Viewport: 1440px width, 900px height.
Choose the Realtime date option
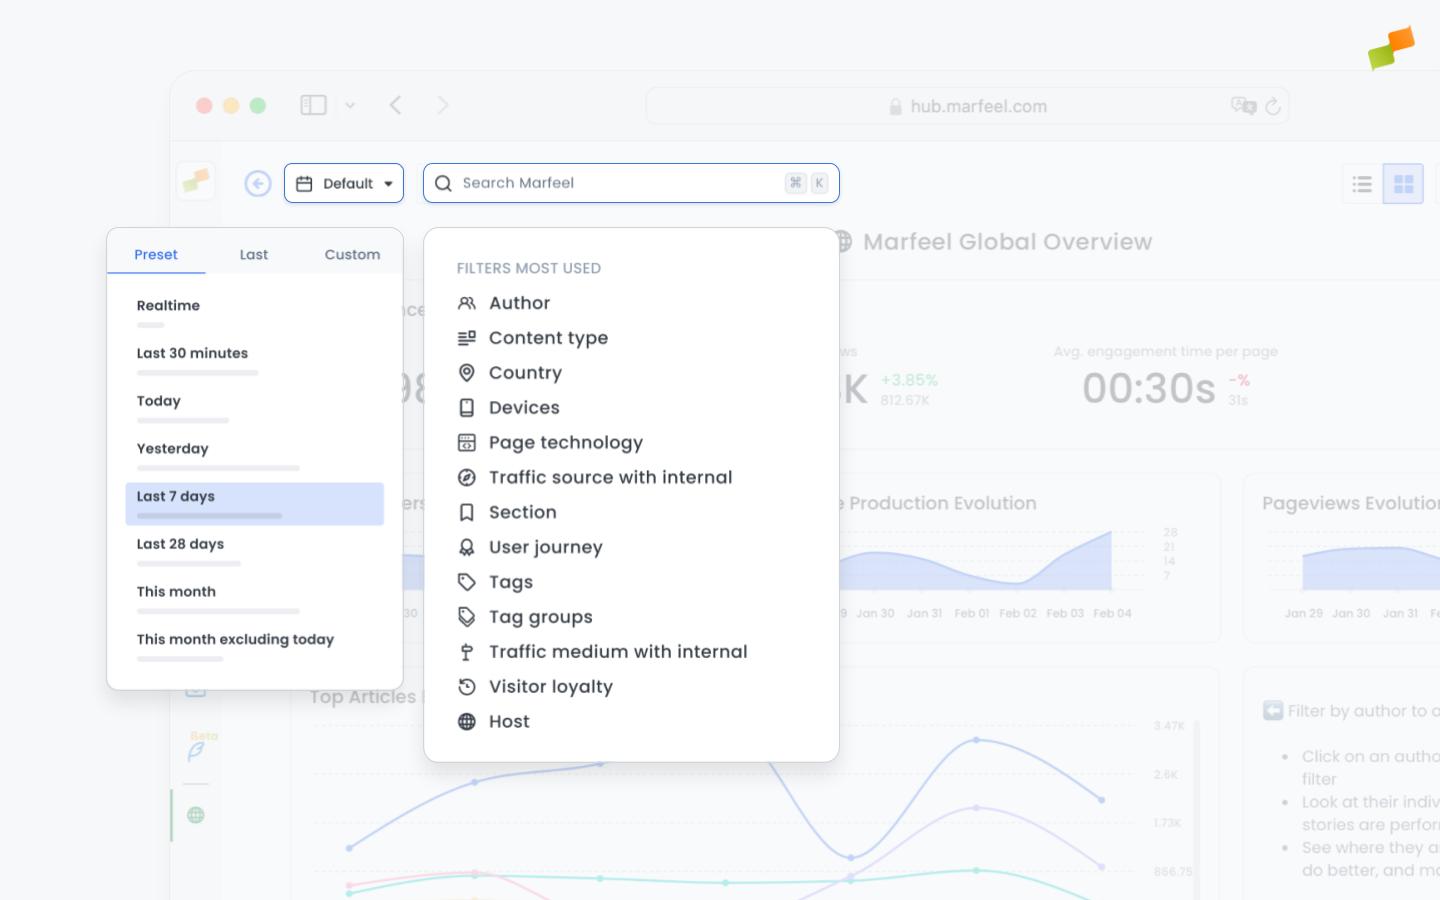[168, 305]
